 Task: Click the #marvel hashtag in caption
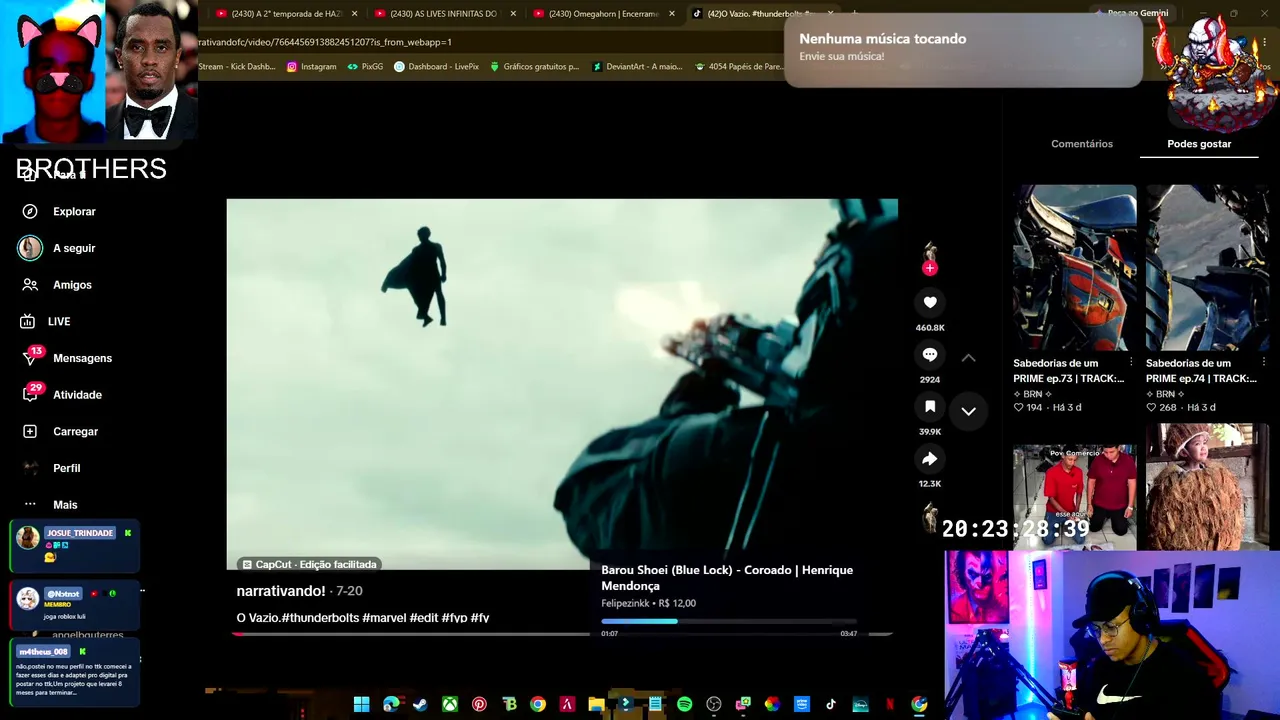[384, 618]
